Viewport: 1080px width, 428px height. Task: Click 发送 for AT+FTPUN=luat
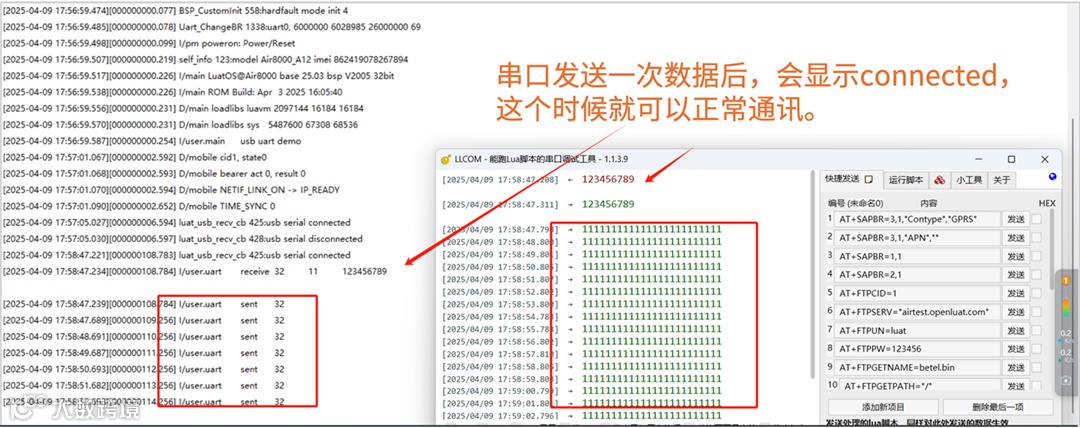pyautogui.click(x=1016, y=331)
